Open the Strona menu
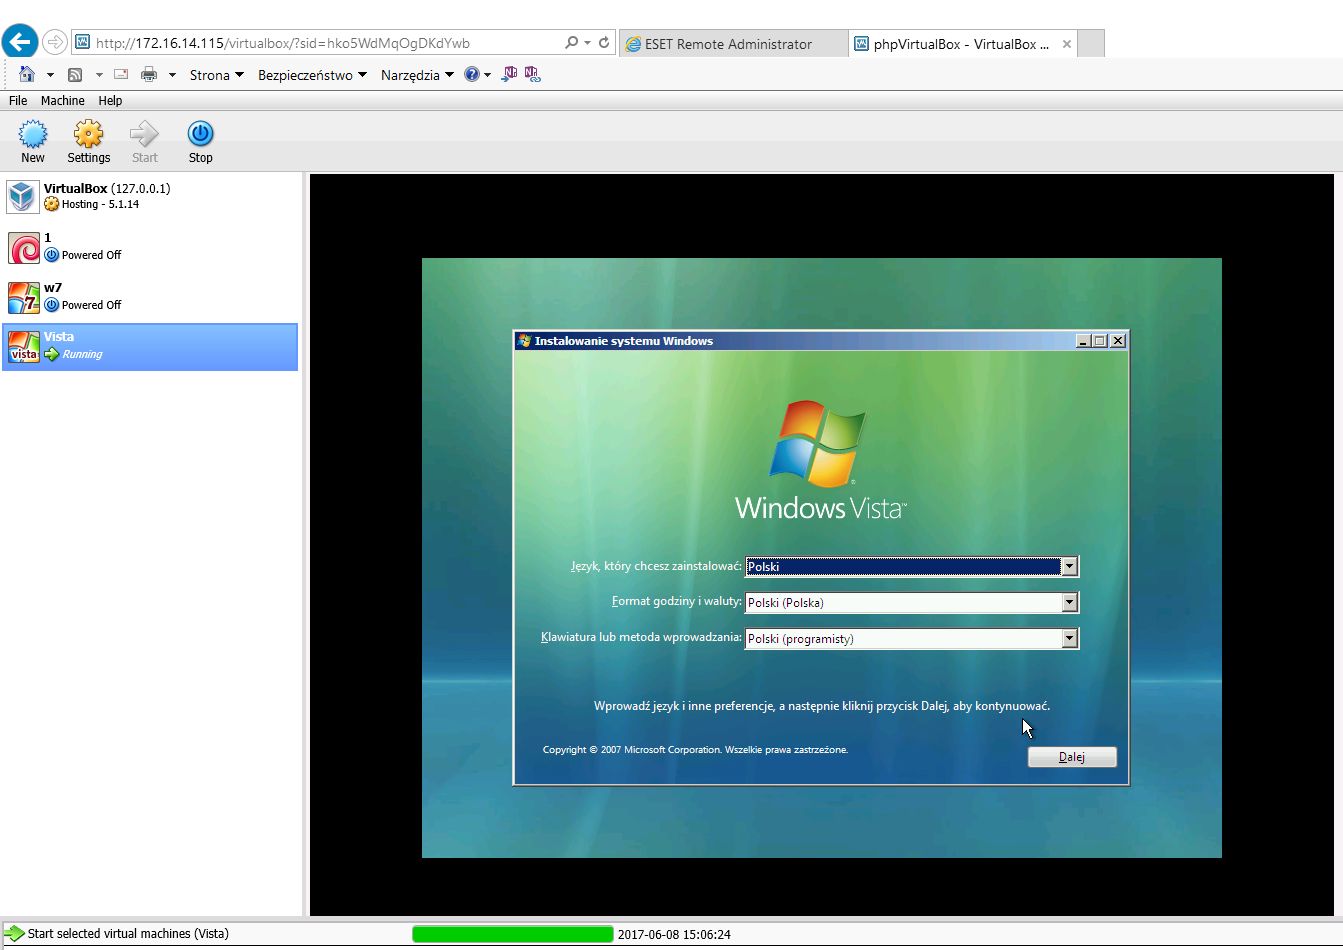The height and width of the screenshot is (950, 1343). [217, 75]
